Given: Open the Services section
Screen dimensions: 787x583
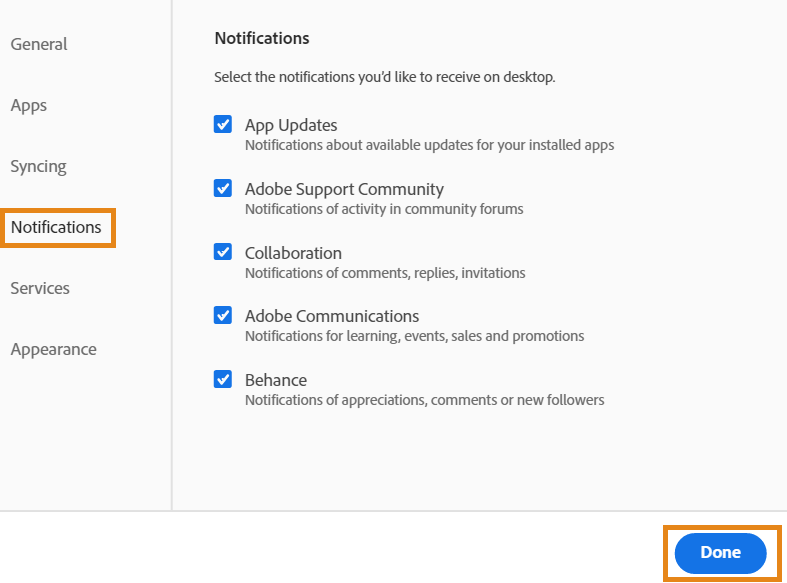Looking at the screenshot, I should (40, 288).
